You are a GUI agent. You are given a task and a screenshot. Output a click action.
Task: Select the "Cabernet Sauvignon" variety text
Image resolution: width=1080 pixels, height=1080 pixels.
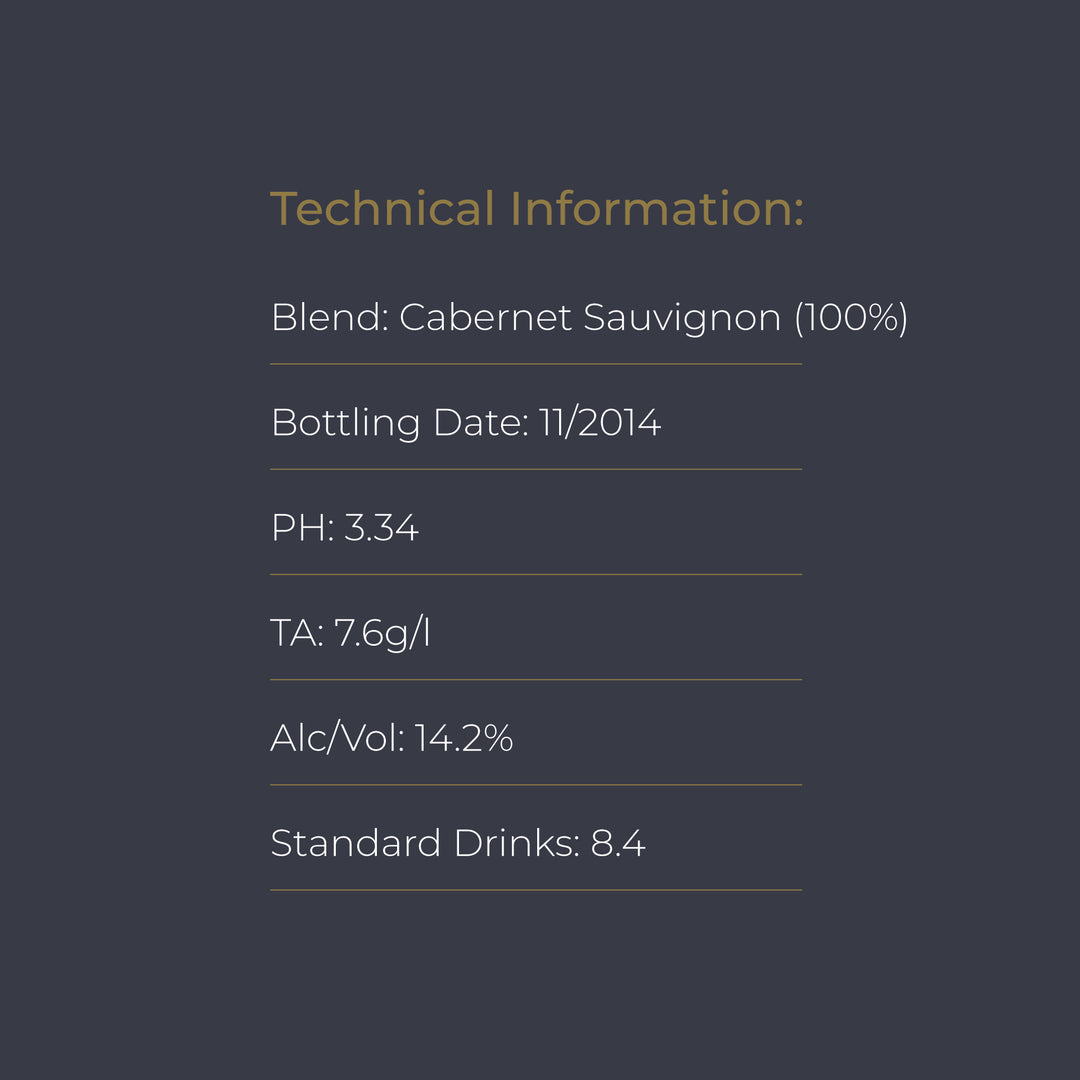590,318
